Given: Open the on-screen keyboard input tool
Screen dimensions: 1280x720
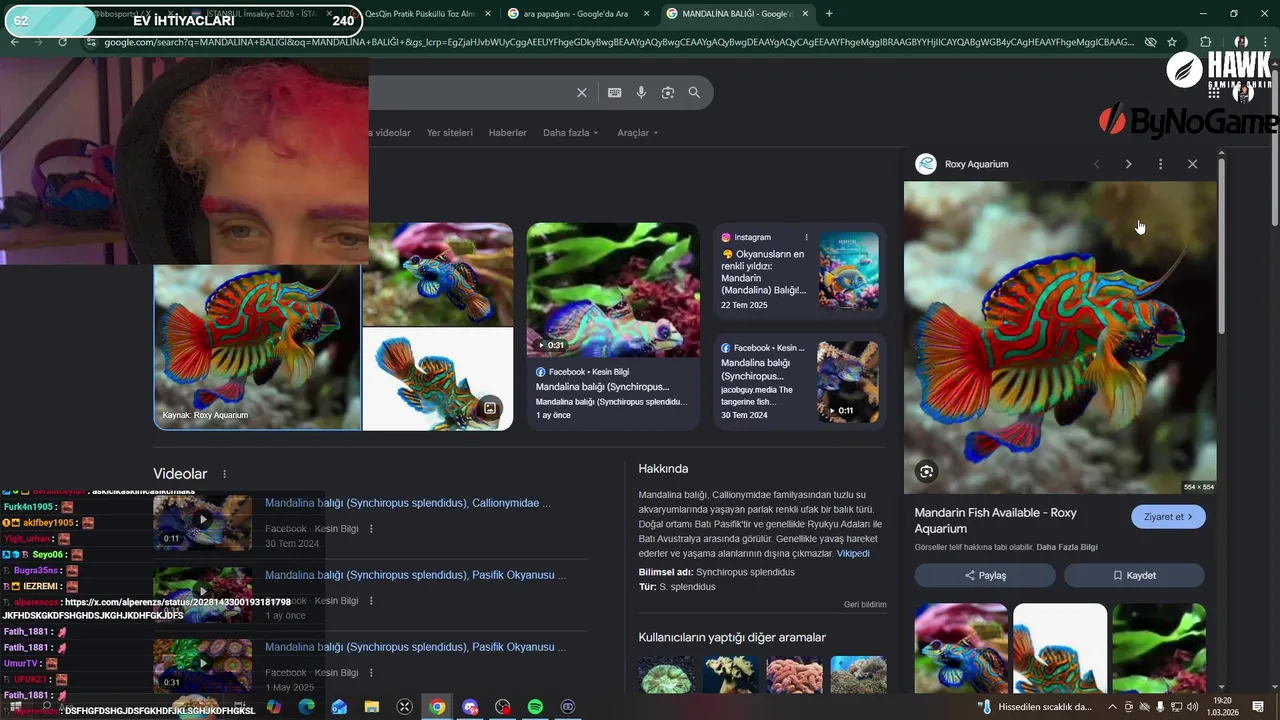Looking at the screenshot, I should click(615, 92).
